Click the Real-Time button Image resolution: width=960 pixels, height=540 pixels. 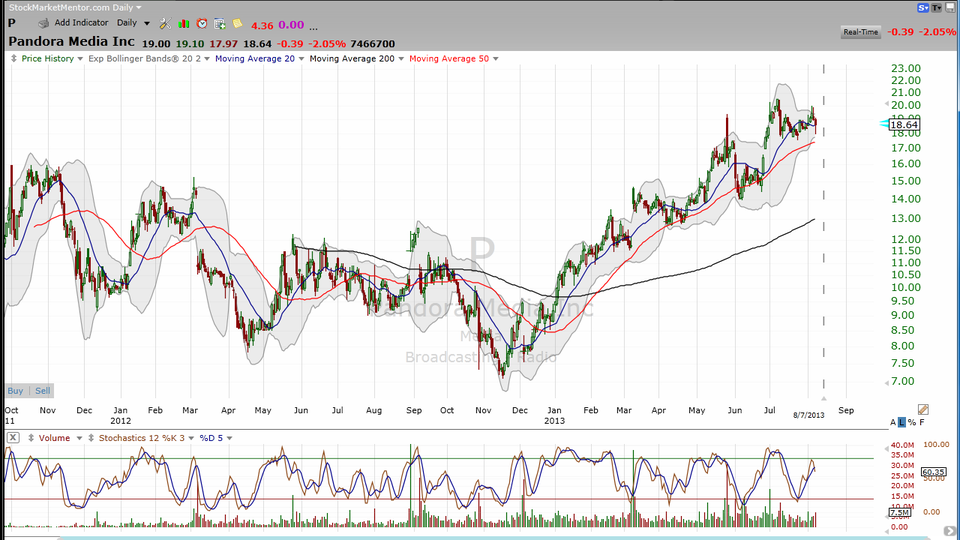(x=860, y=32)
